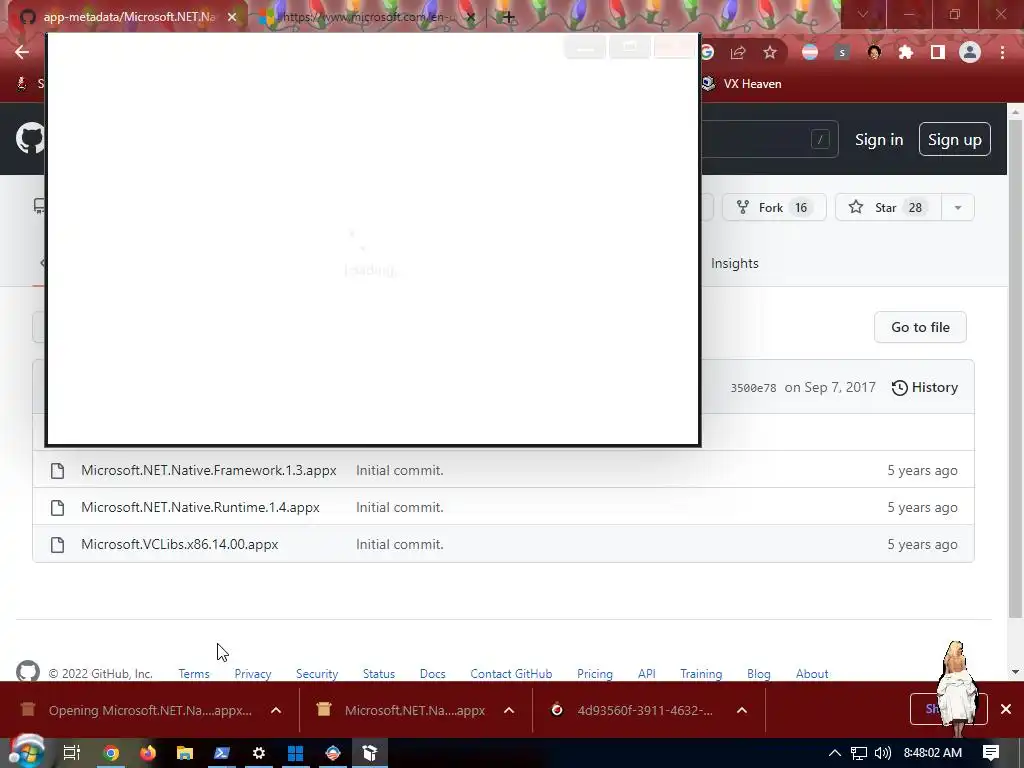1024x768 pixels.
Task: Open the Start menu orb
Action: 27,752
